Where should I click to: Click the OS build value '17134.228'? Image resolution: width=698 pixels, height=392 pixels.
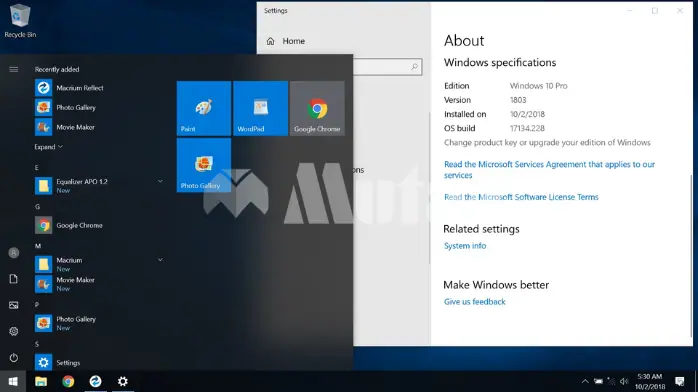click(528, 129)
